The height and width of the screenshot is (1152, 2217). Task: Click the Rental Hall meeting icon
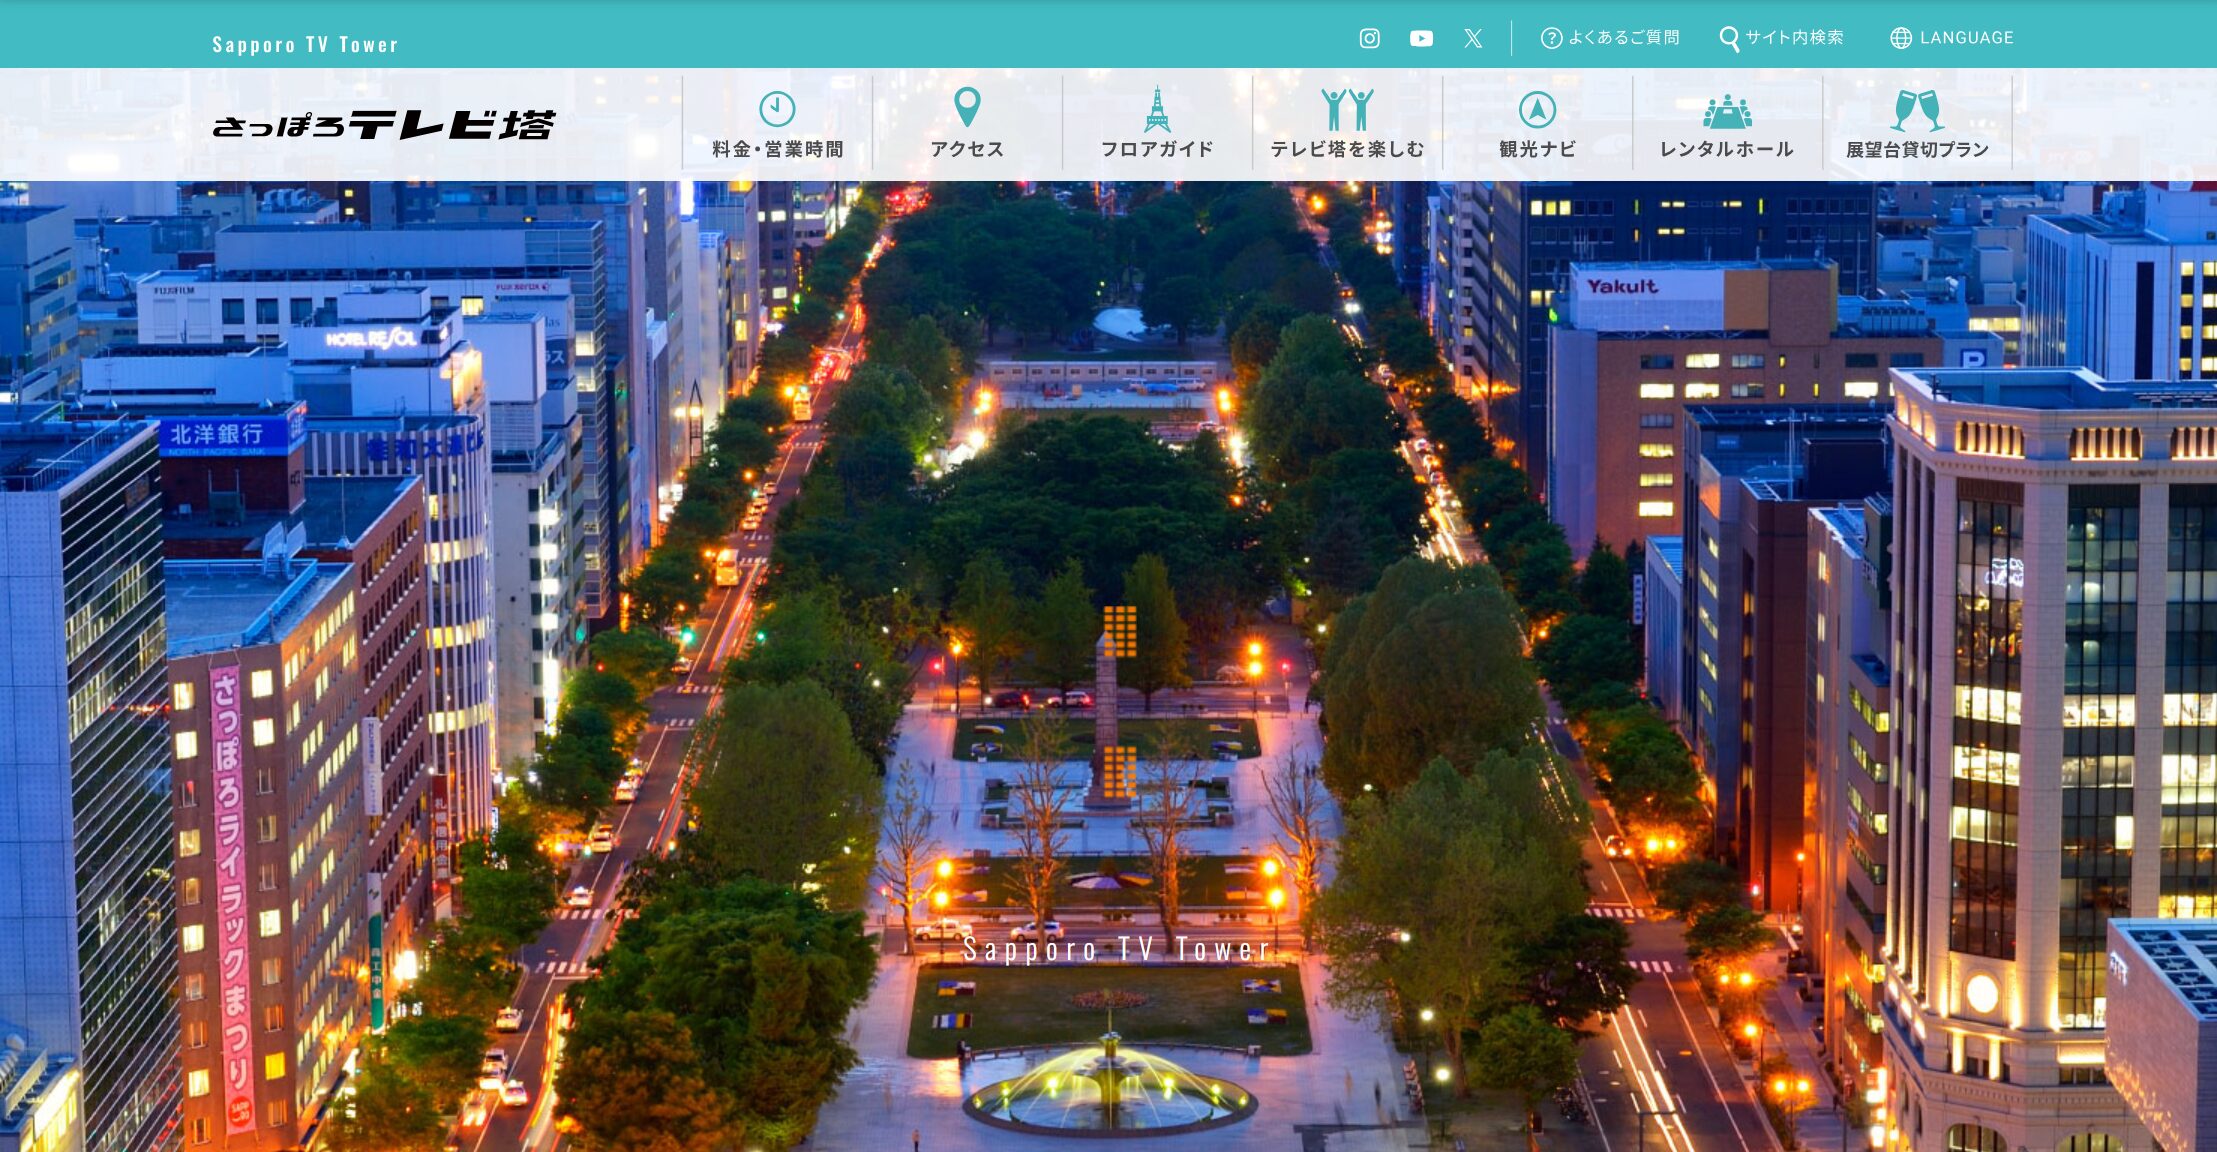tap(1727, 111)
